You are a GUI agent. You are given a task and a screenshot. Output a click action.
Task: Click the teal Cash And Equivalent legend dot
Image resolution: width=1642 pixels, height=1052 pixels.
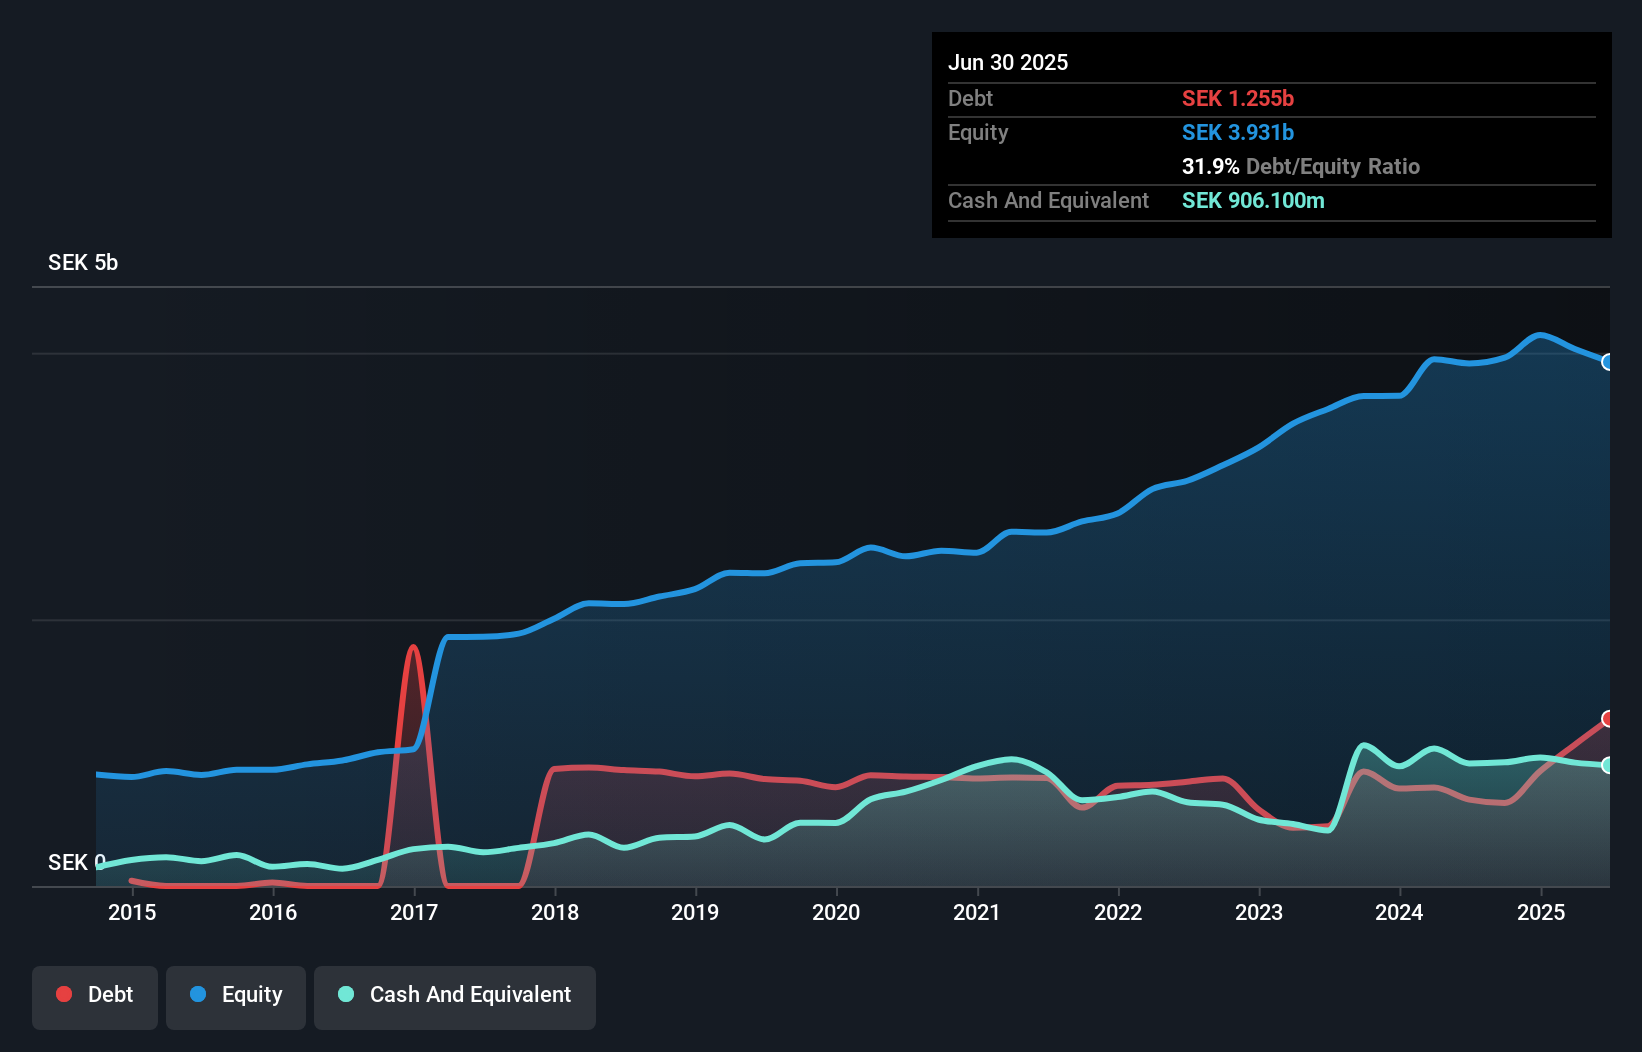click(346, 994)
